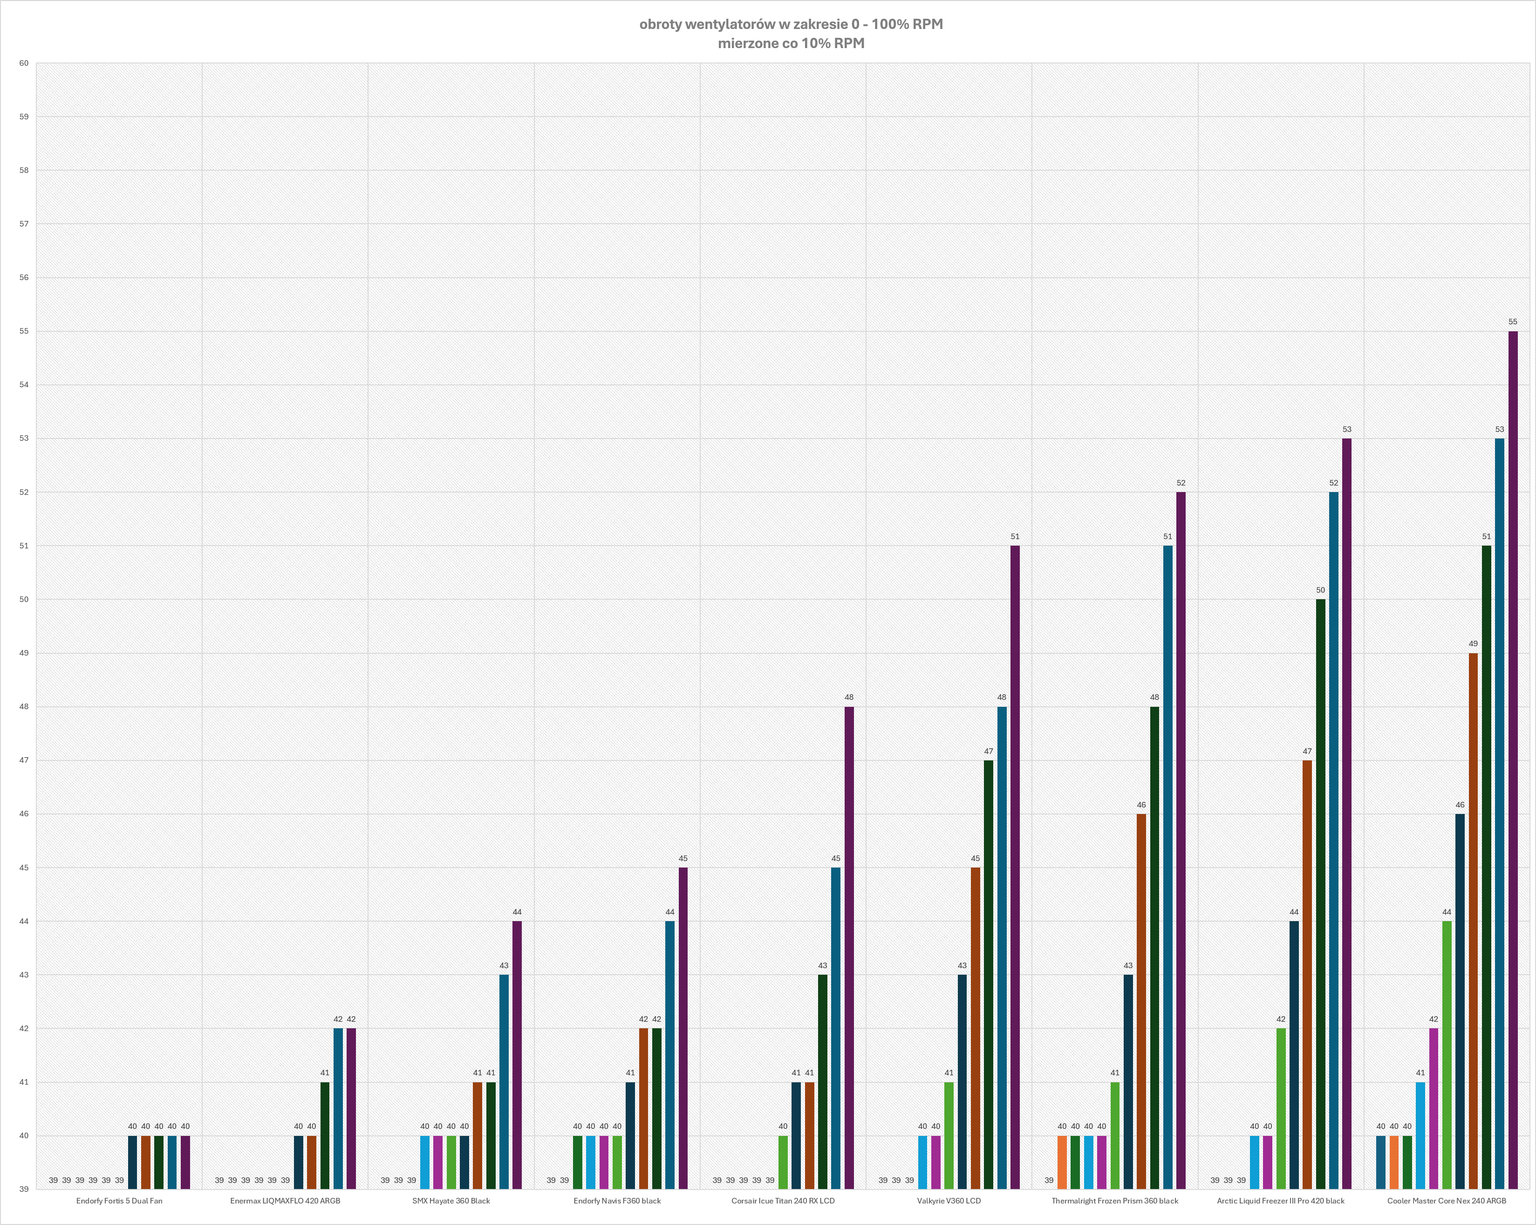
Task: Click the blue bar labeled 53 for Cooler Master
Action: point(1499,814)
